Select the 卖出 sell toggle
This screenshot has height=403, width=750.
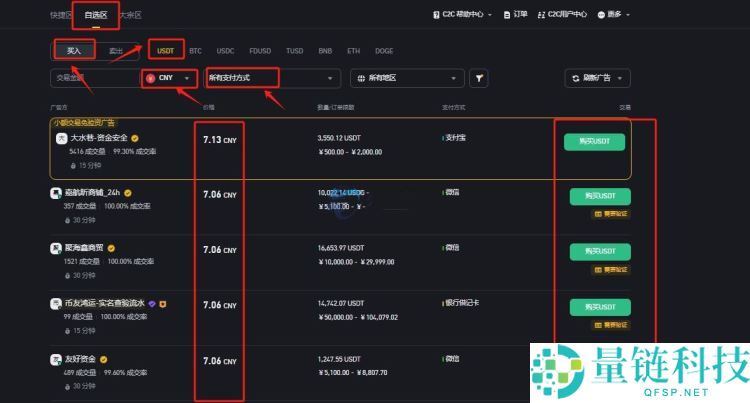(116, 51)
